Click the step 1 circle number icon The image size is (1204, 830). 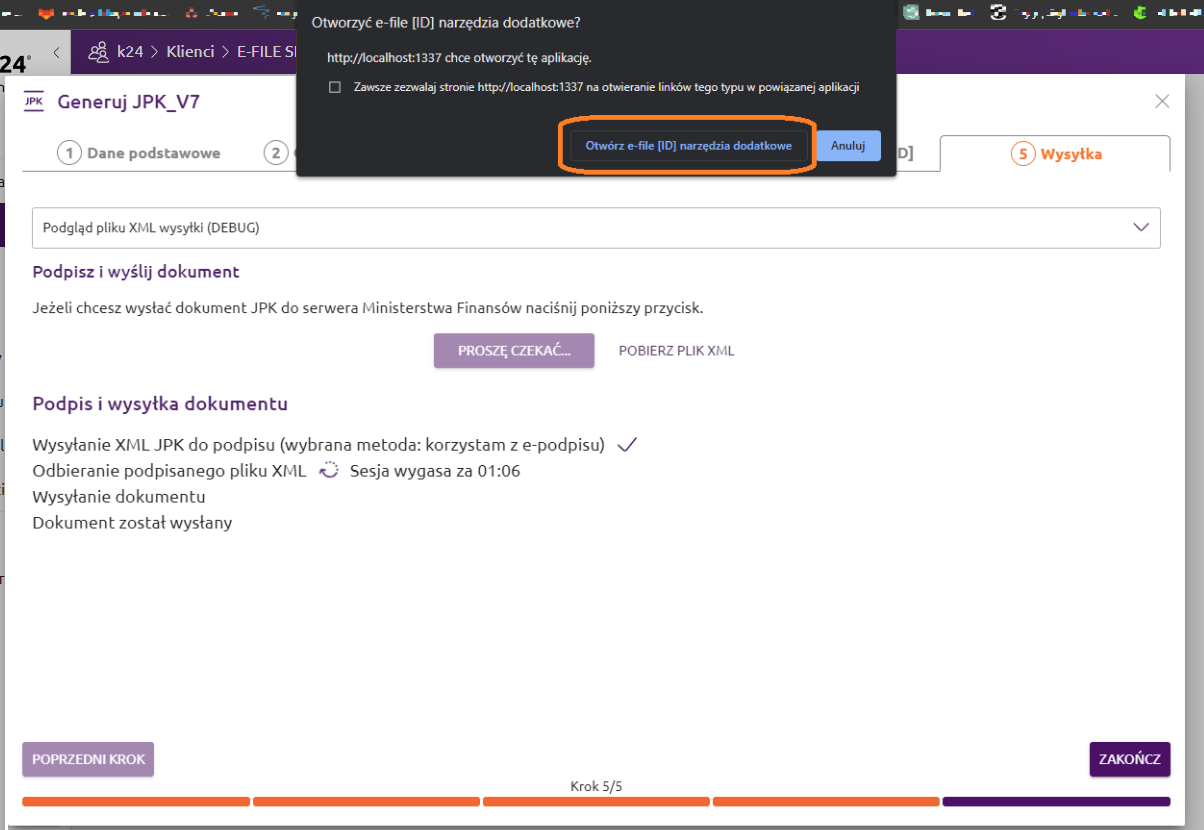(x=69, y=153)
